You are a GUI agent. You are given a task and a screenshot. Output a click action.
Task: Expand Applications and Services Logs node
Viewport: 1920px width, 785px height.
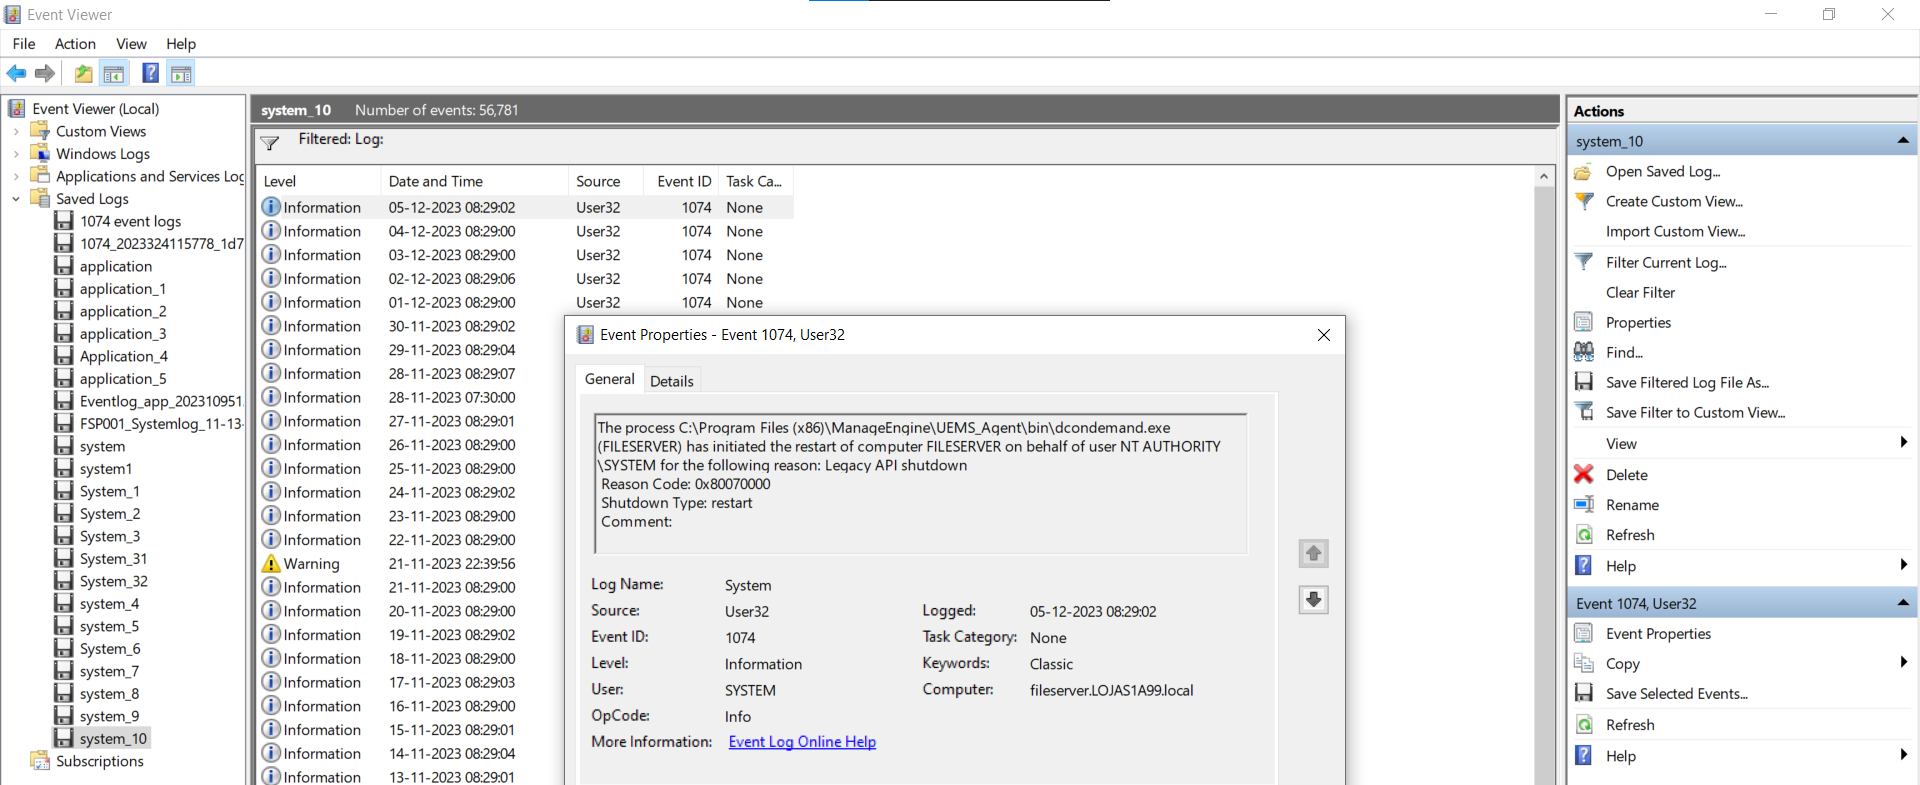[x=16, y=176]
